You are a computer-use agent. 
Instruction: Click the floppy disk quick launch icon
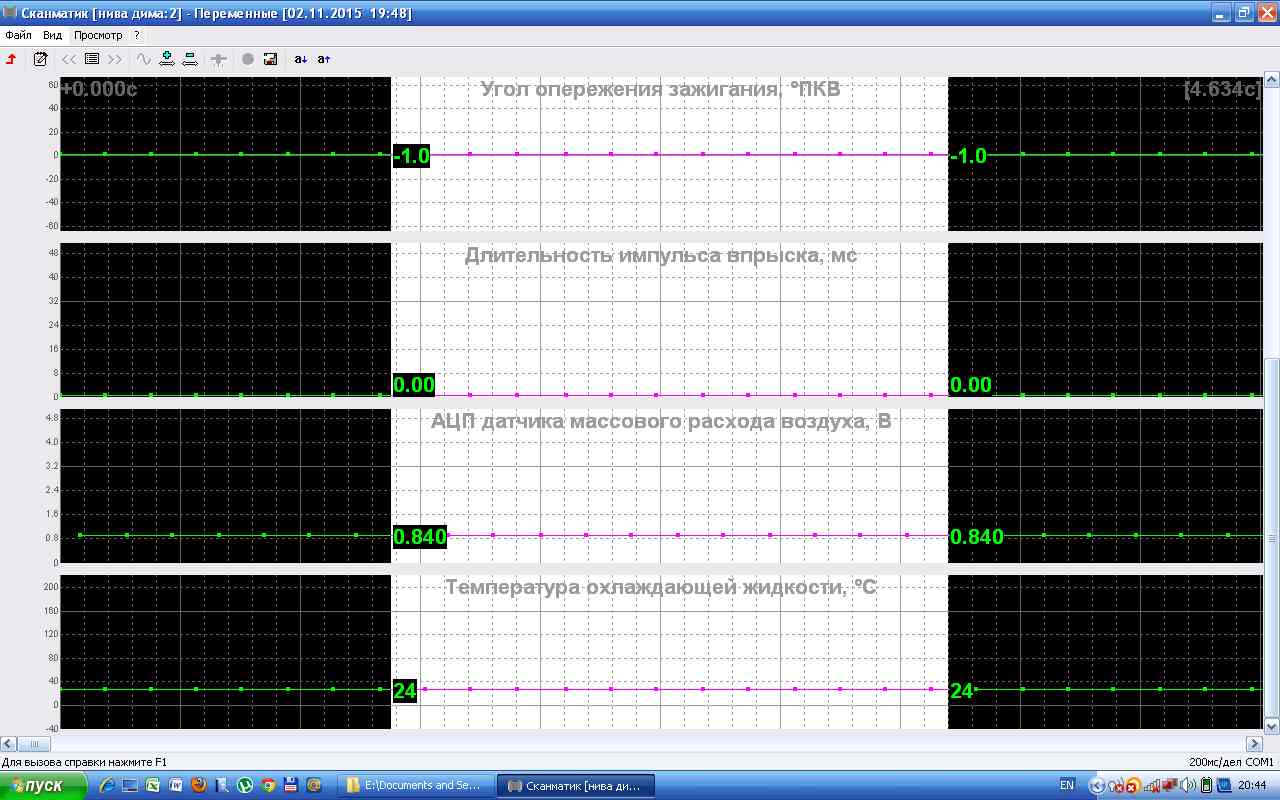[x=291, y=785]
